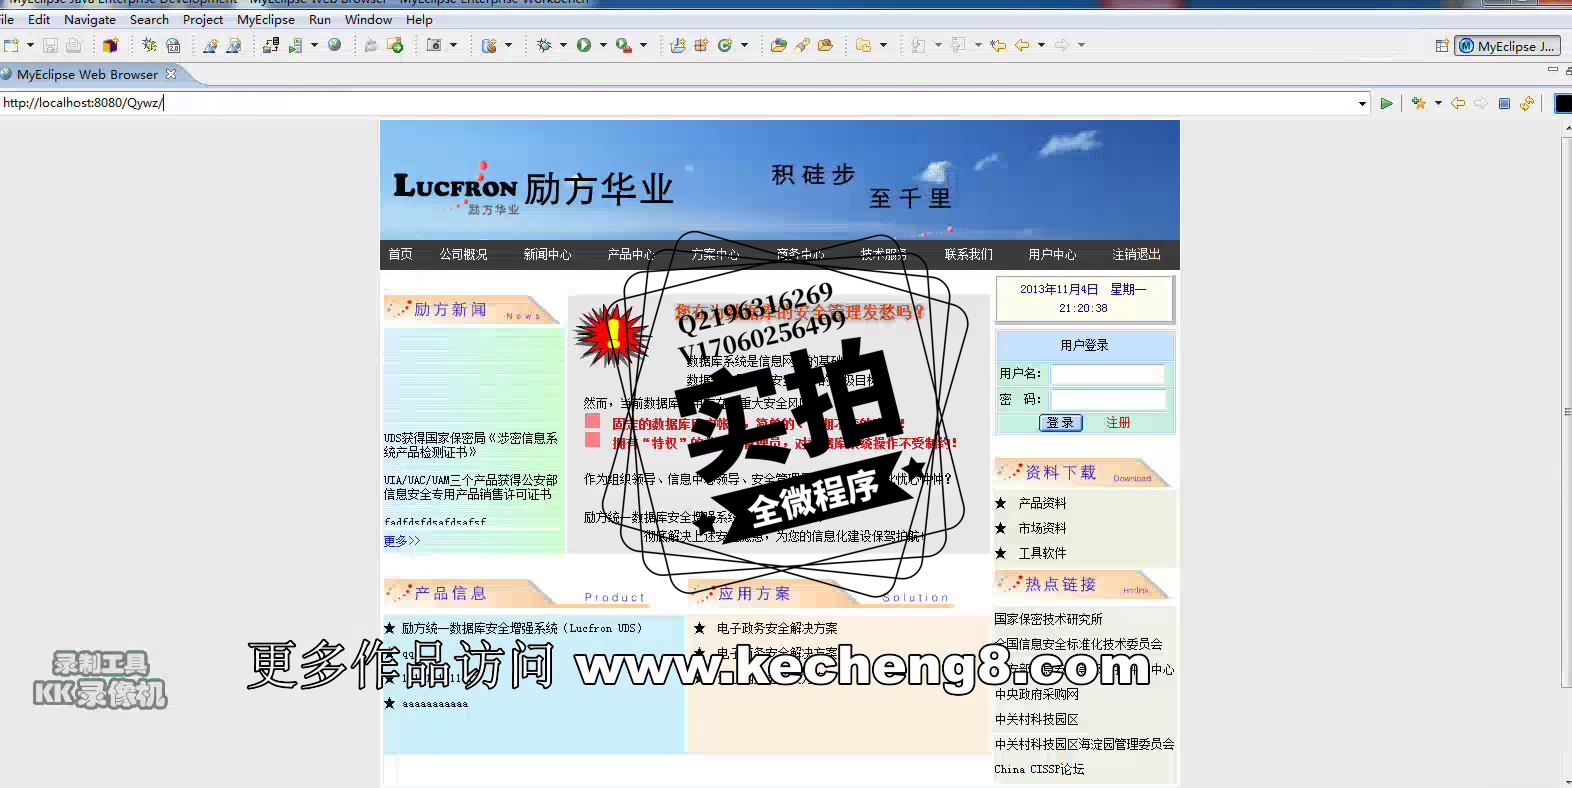The width and height of the screenshot is (1572, 788).
Task: Click the green Run button icon
Action: coord(584,45)
